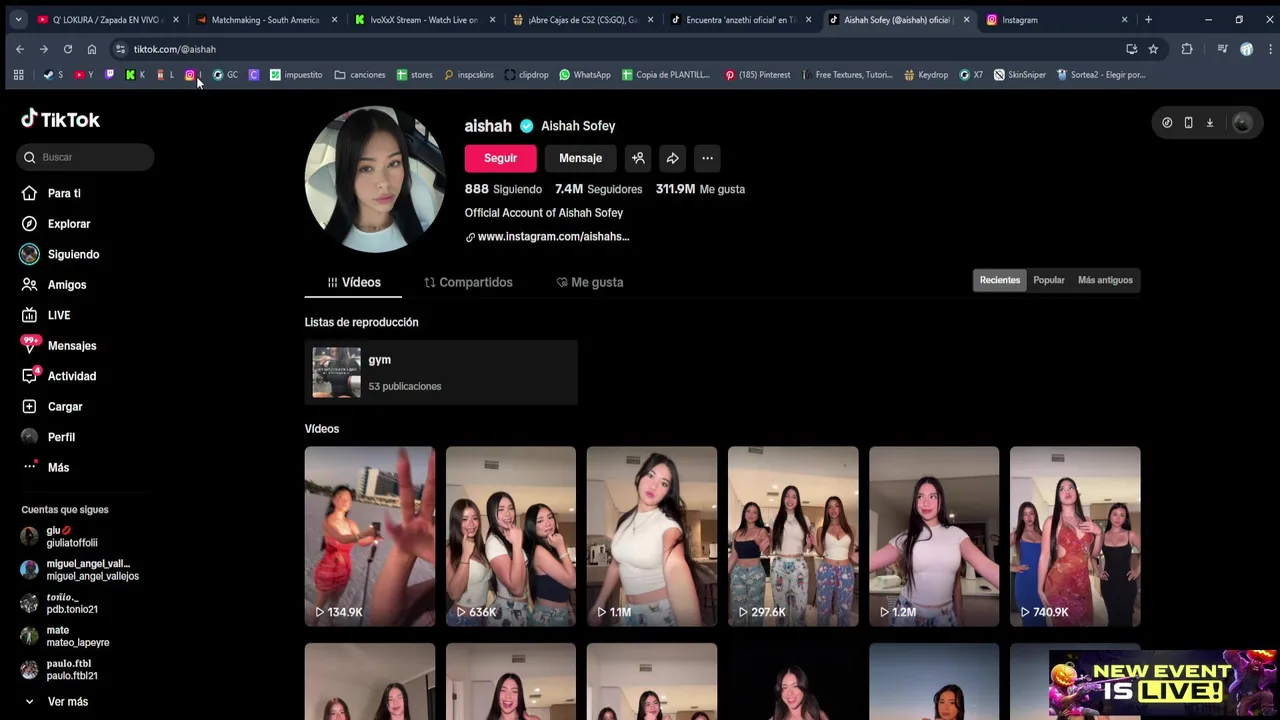Bookmark page with star icon

coord(1153,49)
